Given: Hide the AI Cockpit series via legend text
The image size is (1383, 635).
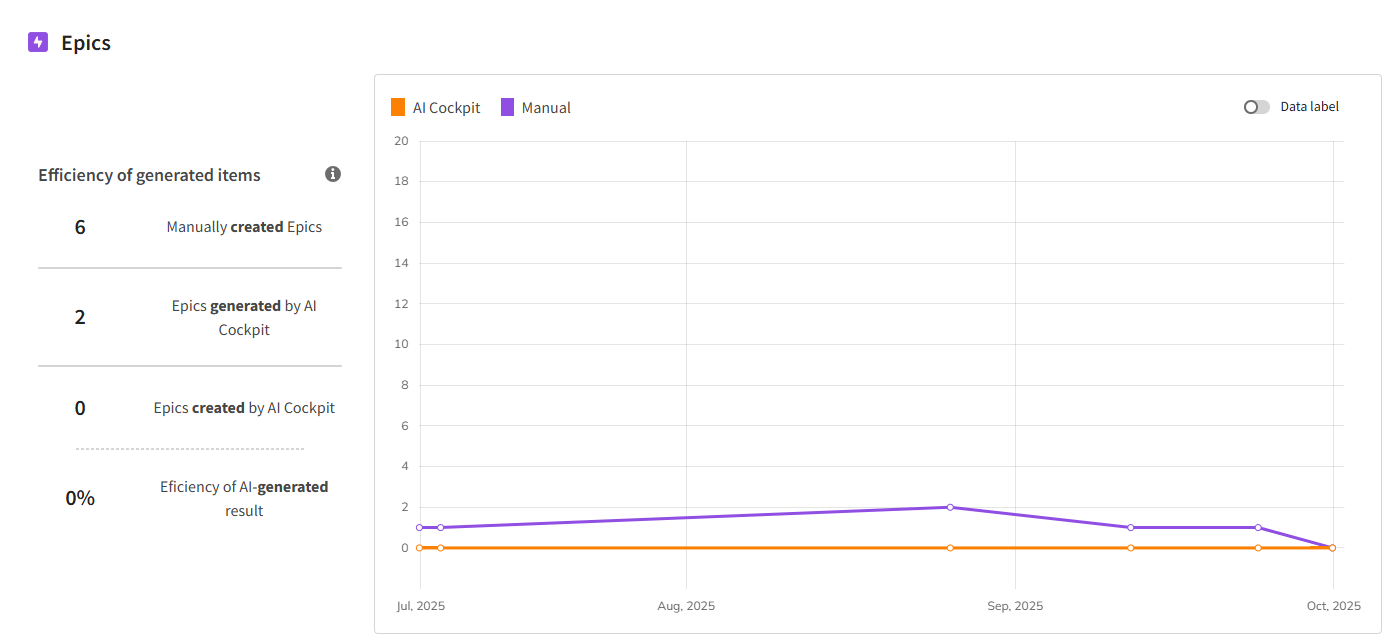Looking at the screenshot, I should click(446, 108).
